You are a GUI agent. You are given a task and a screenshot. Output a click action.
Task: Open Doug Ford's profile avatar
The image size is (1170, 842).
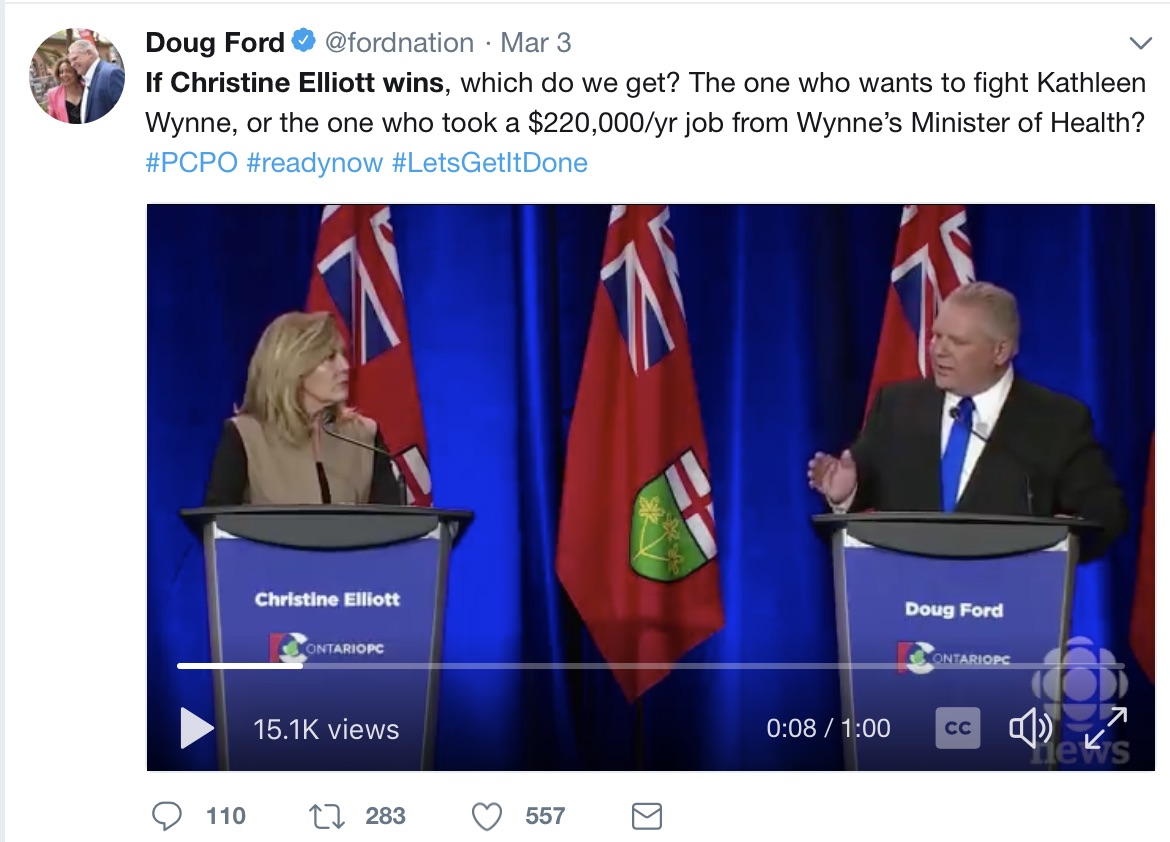(x=77, y=75)
